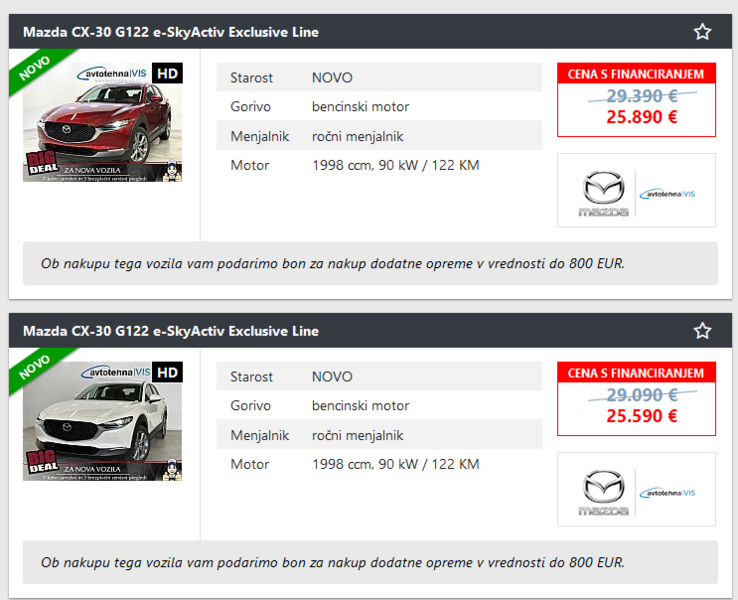
Task: Click the 25.890 € financing price
Action: [x=641, y=117]
